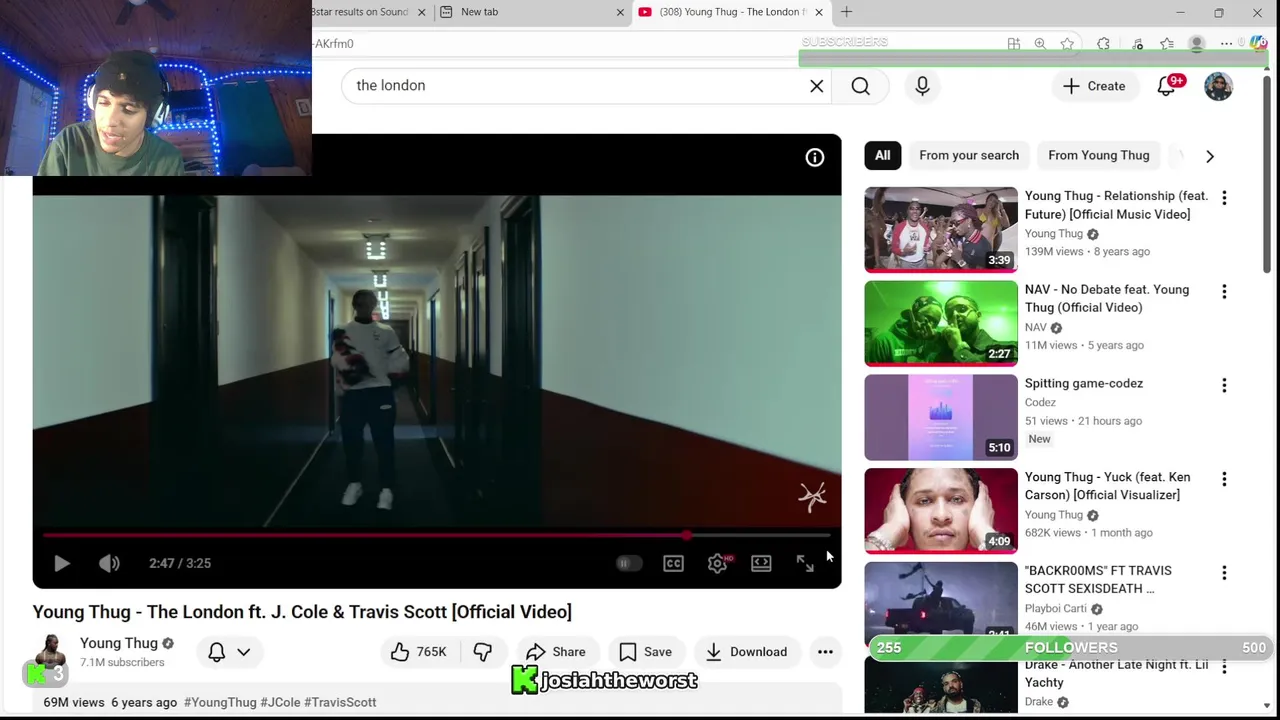Click the video info card icon
This screenshot has width=1280, height=720.
point(815,157)
